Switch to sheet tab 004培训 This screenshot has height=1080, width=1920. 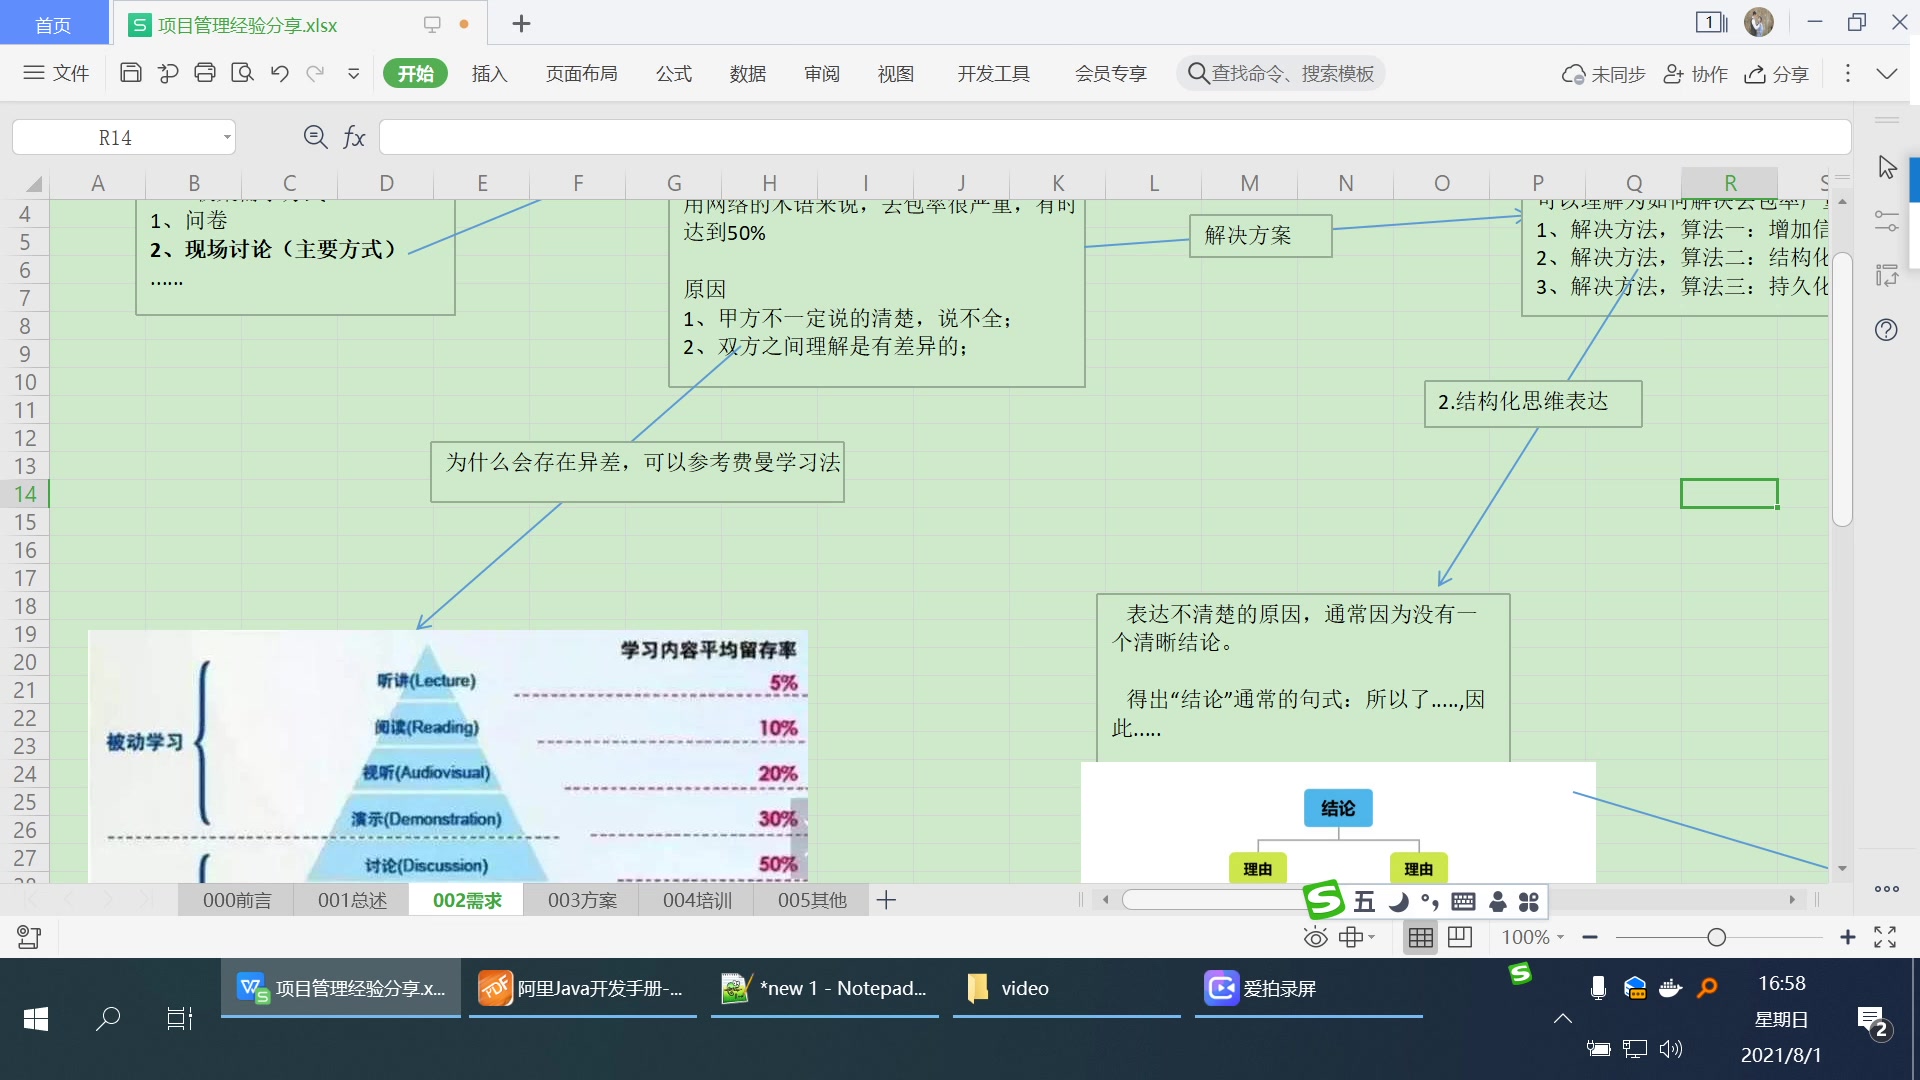[x=697, y=900]
